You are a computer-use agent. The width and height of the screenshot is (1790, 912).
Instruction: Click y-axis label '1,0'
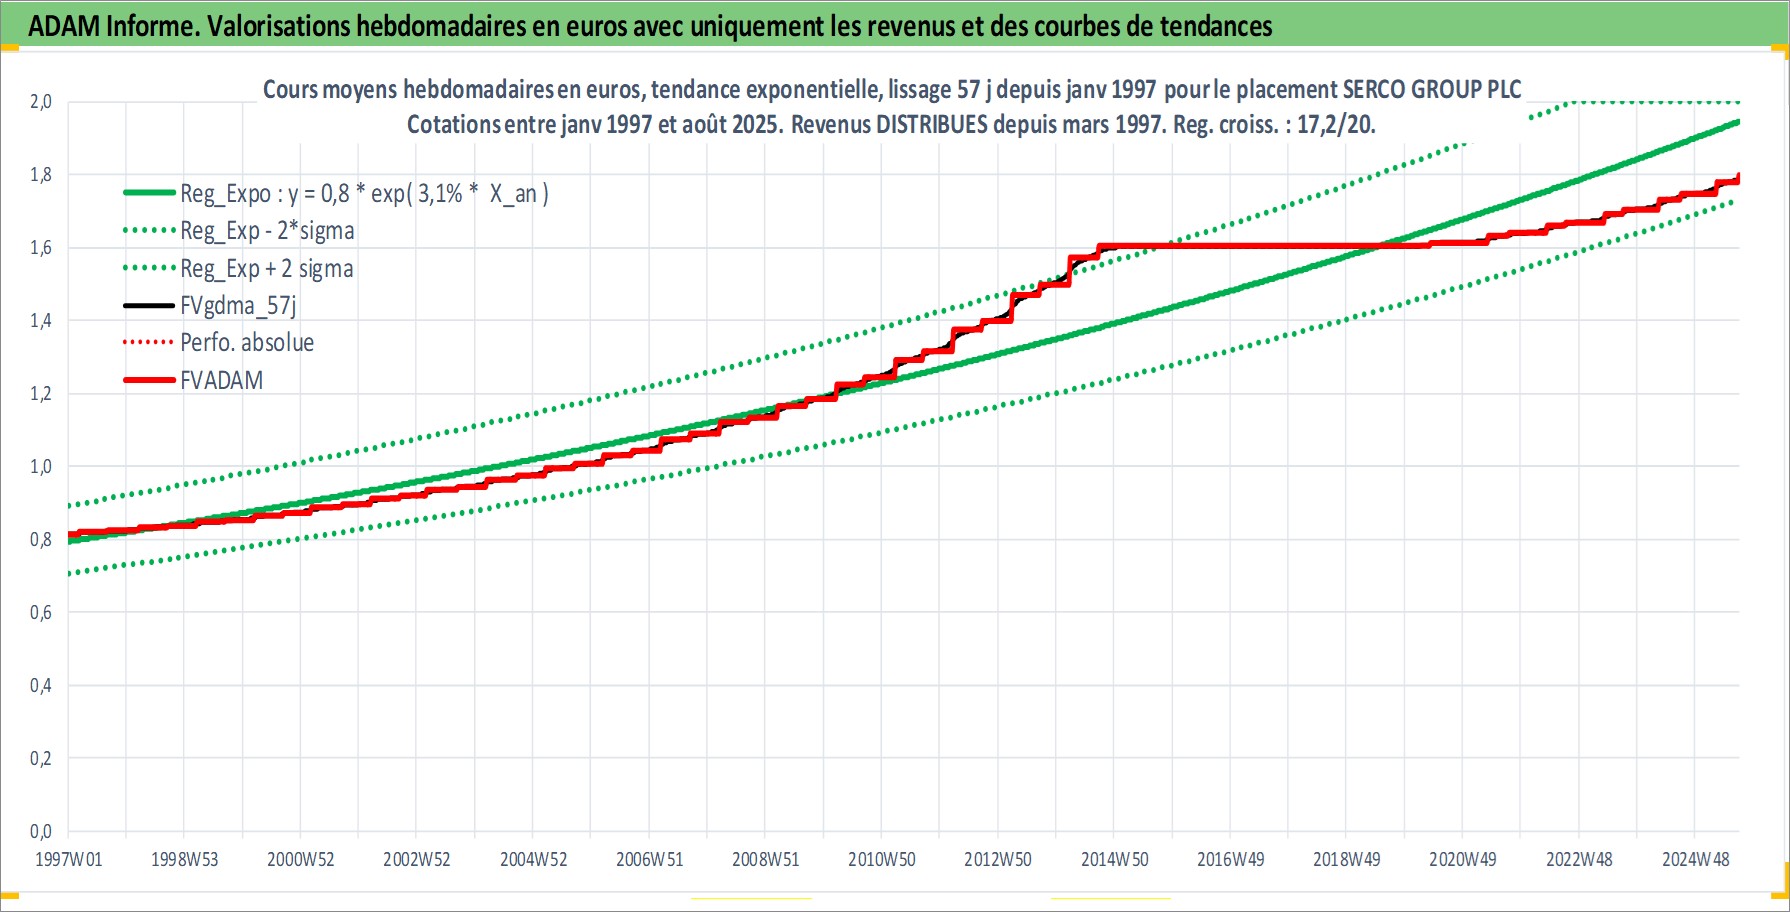pos(40,466)
